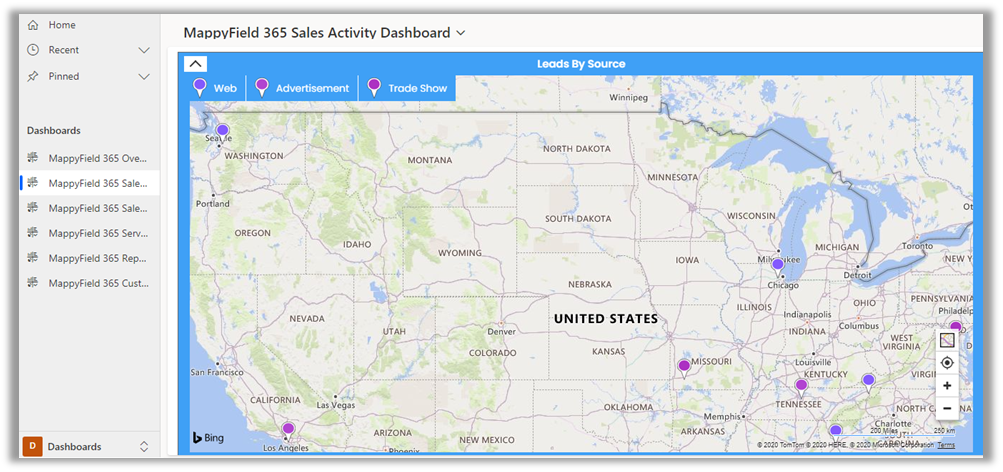
Task: Open MappyField 365 Overview dashboard item
Action: pyautogui.click(x=97, y=158)
